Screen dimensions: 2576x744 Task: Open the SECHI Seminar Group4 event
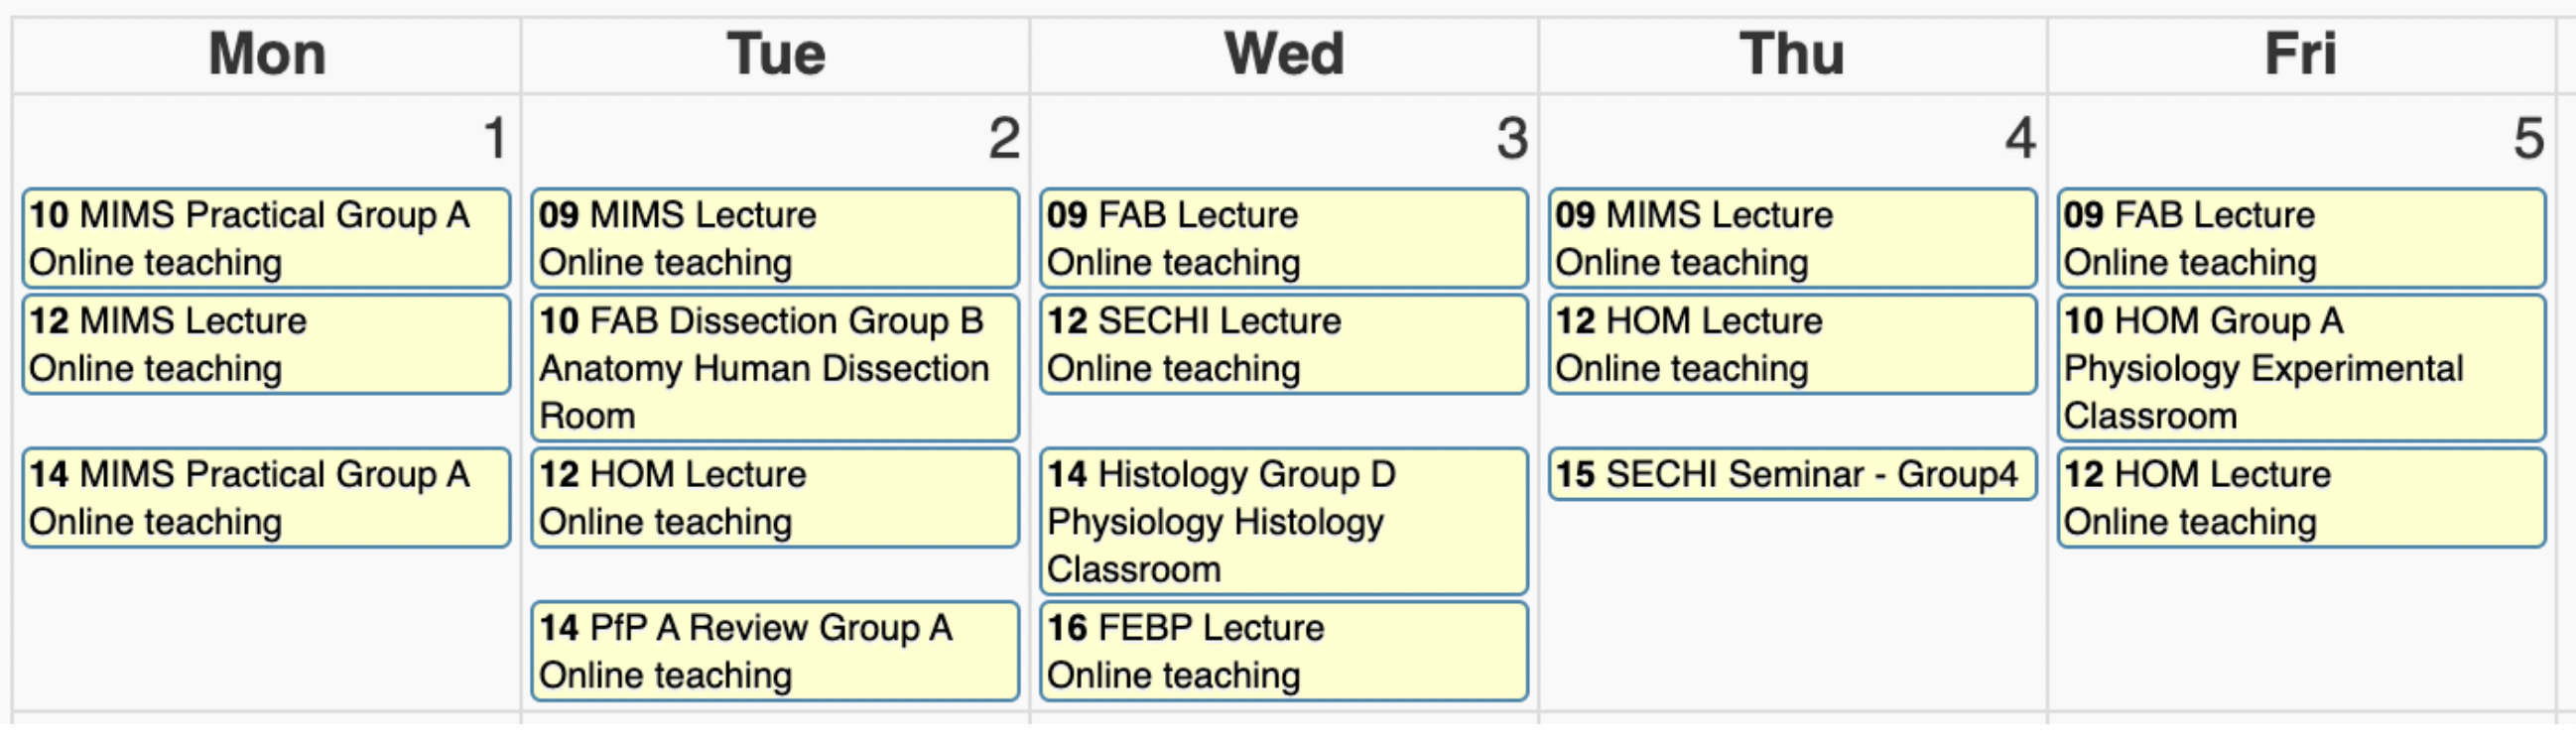[x=1792, y=474]
